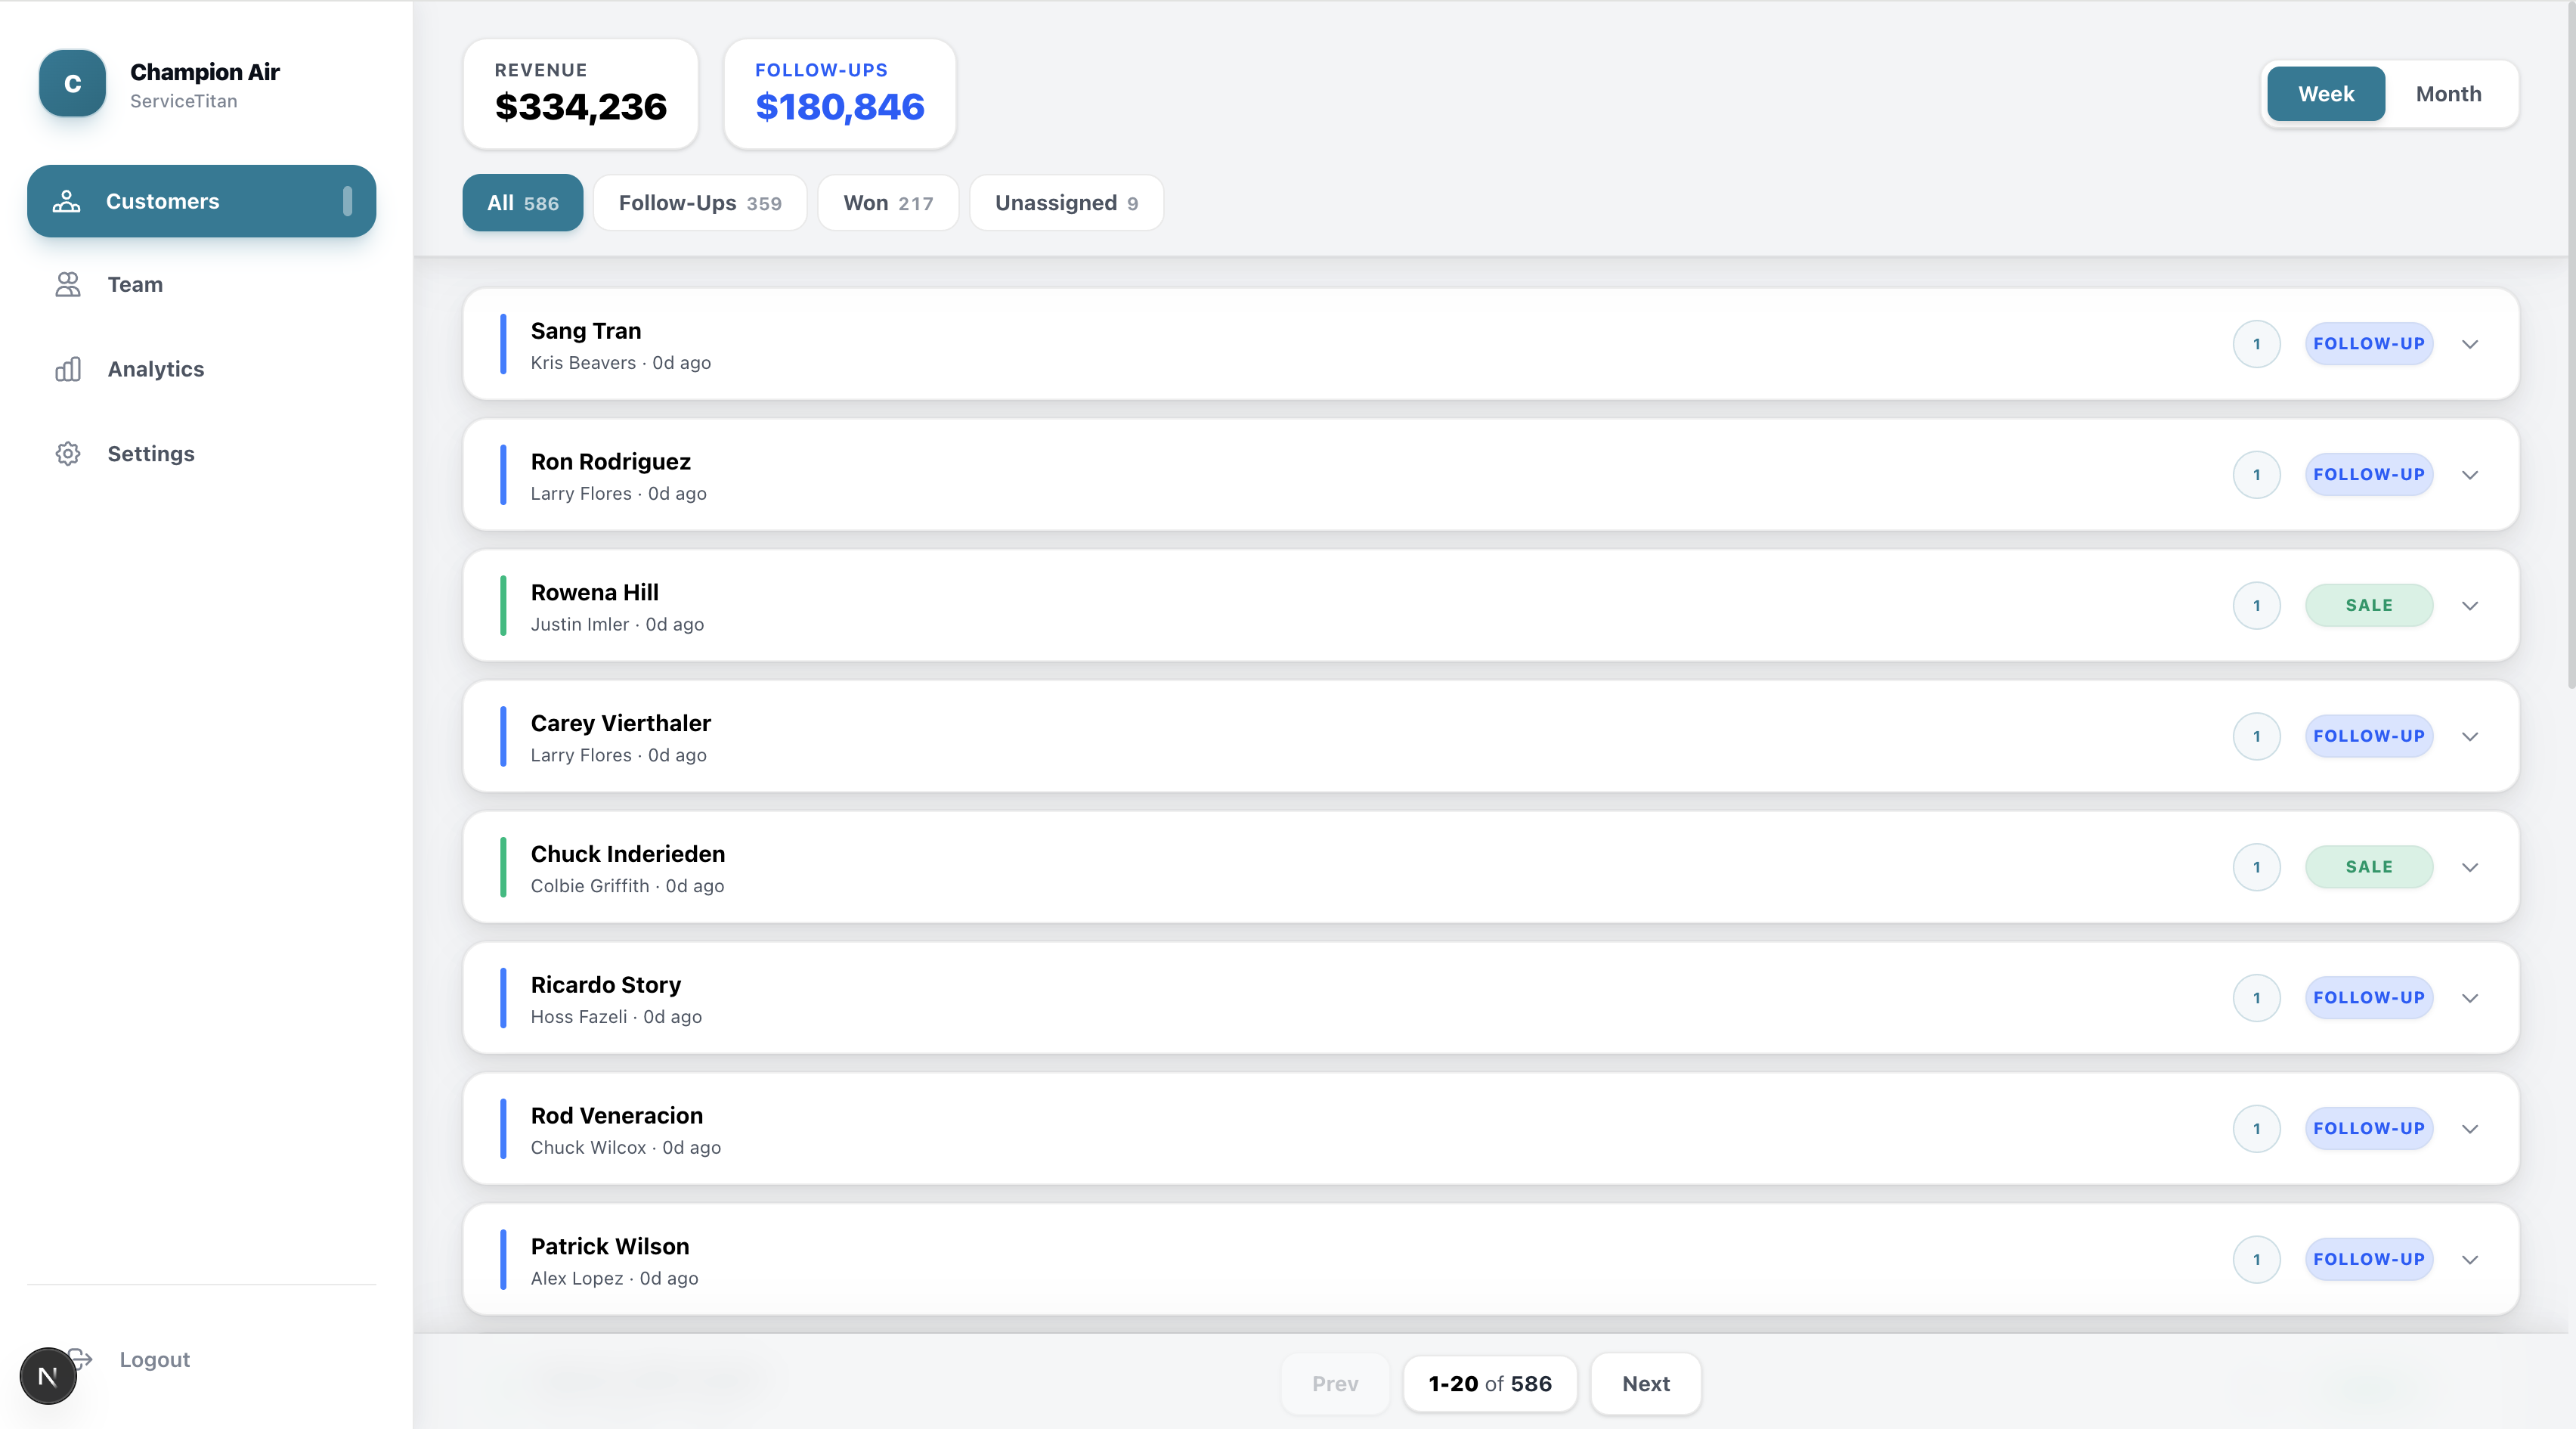Click the Settings gear icon
This screenshot has width=2576, height=1429.
(x=68, y=454)
